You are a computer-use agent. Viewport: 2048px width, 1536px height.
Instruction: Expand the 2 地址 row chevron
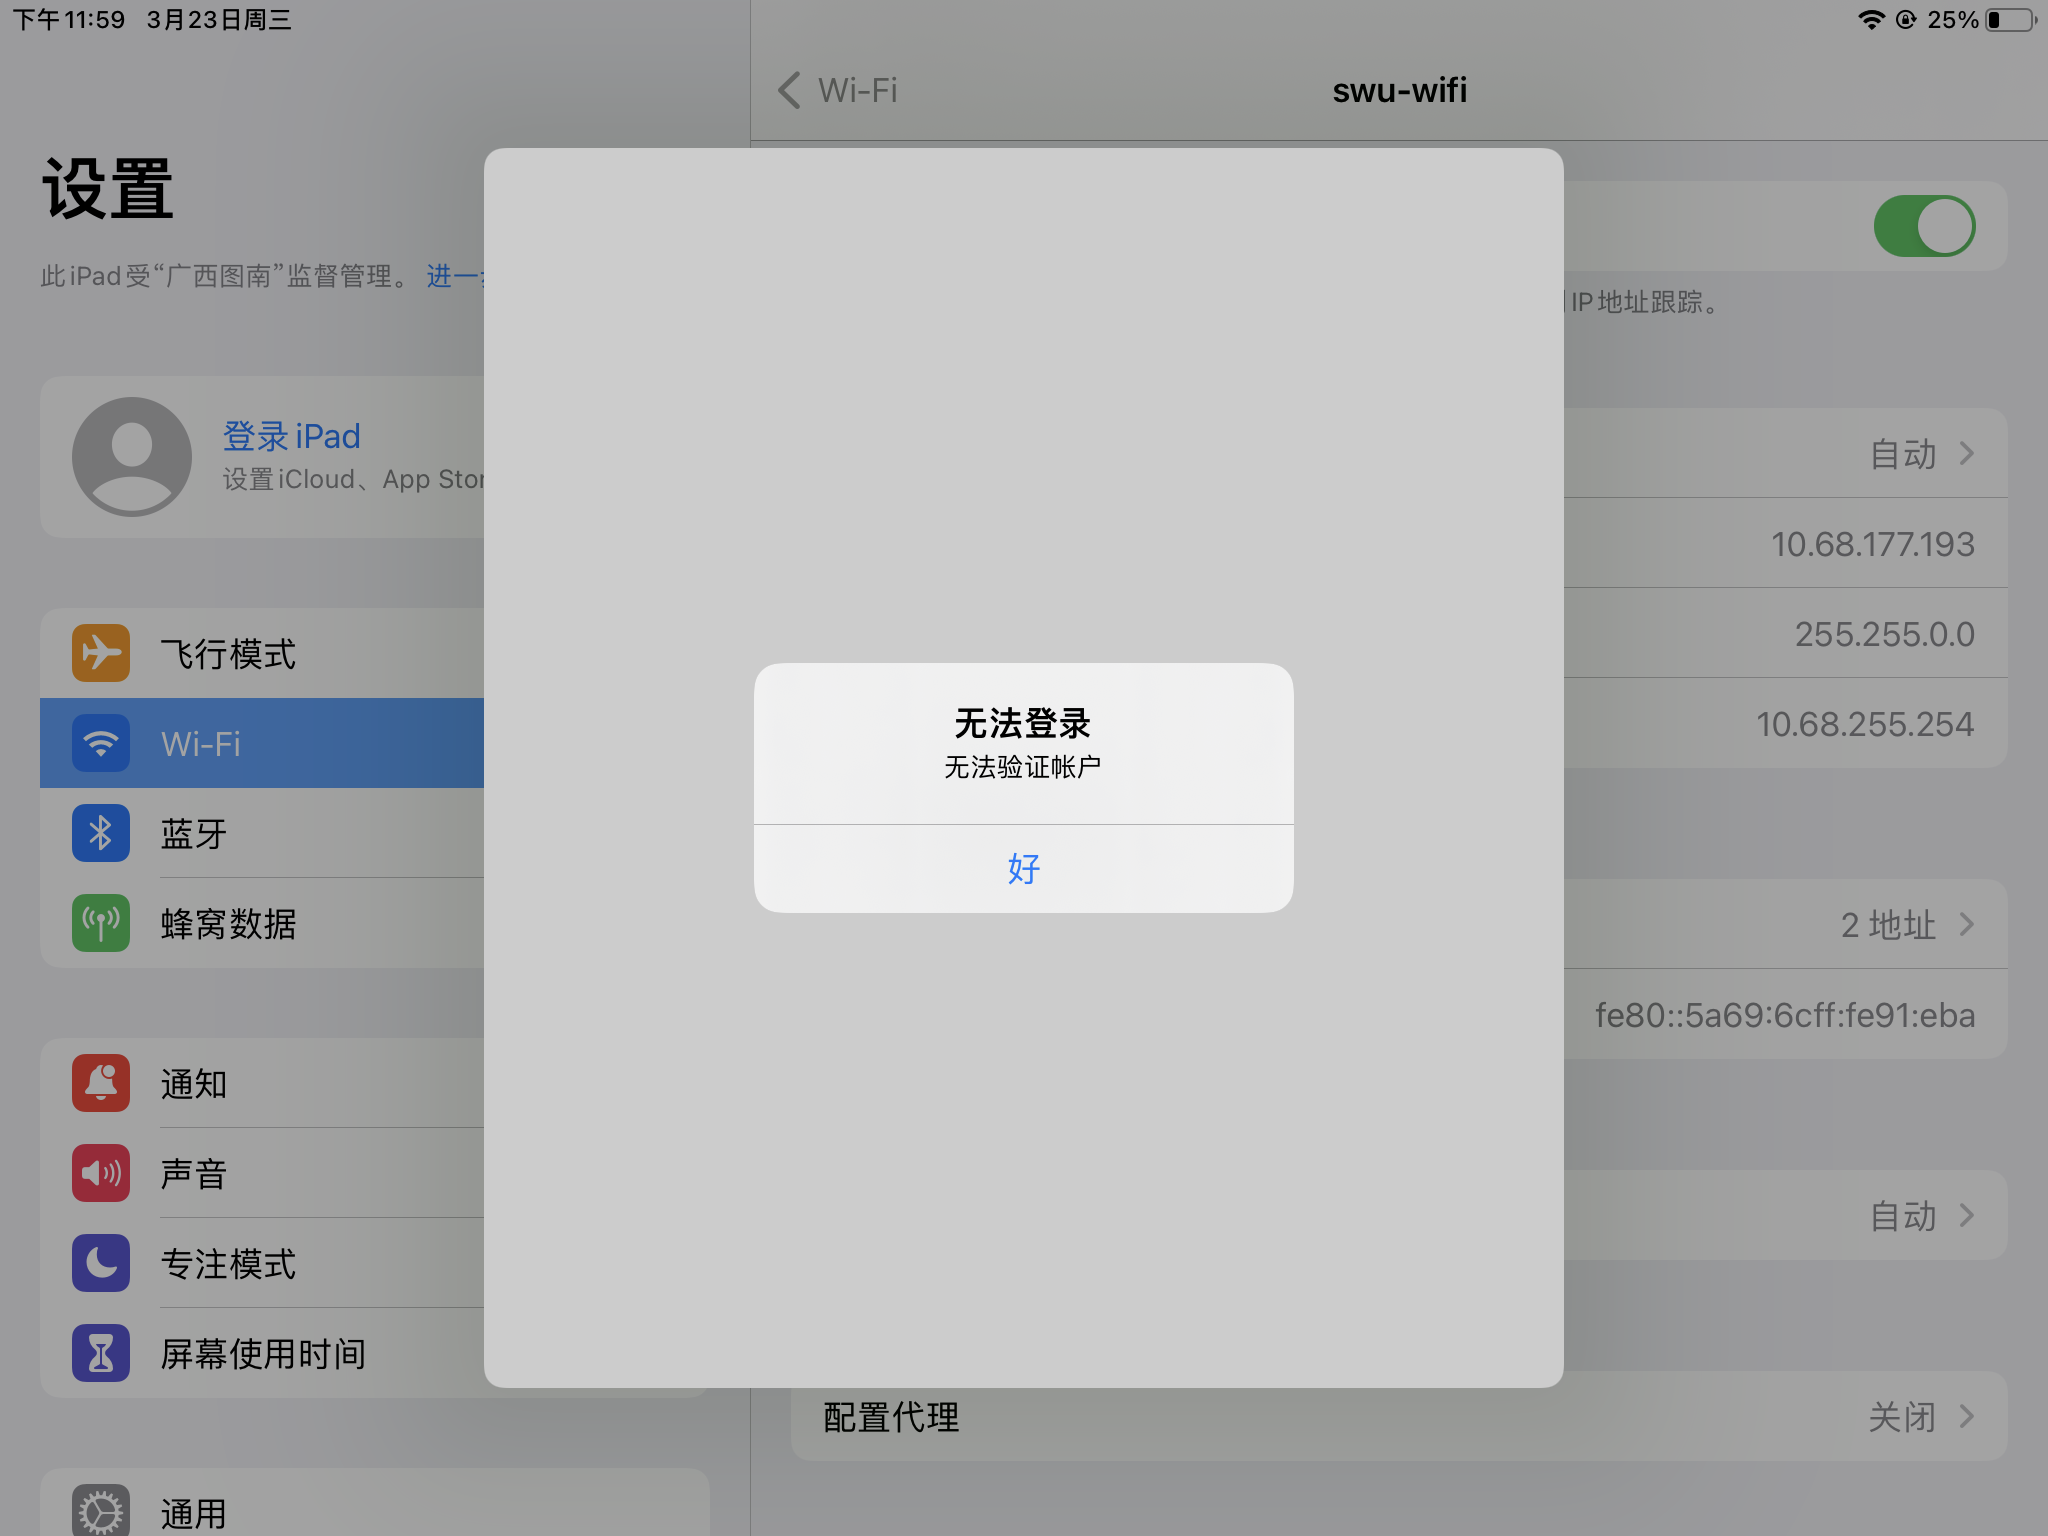pos(1966,924)
